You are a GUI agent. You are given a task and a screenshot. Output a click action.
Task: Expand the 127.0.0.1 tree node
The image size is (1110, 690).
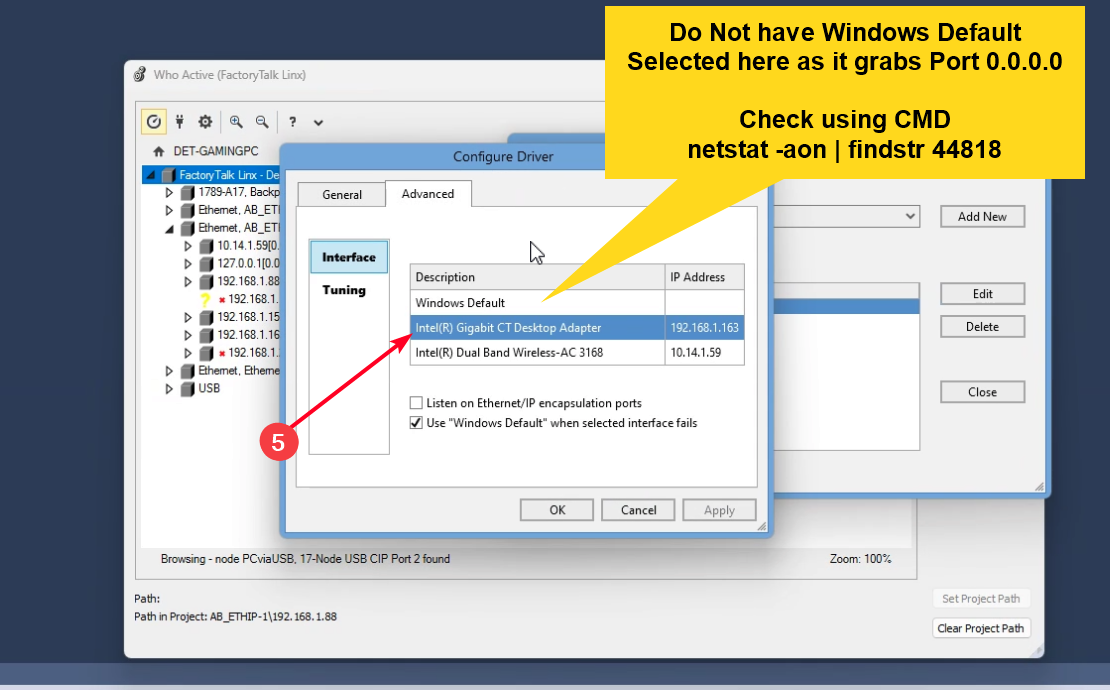click(x=188, y=263)
